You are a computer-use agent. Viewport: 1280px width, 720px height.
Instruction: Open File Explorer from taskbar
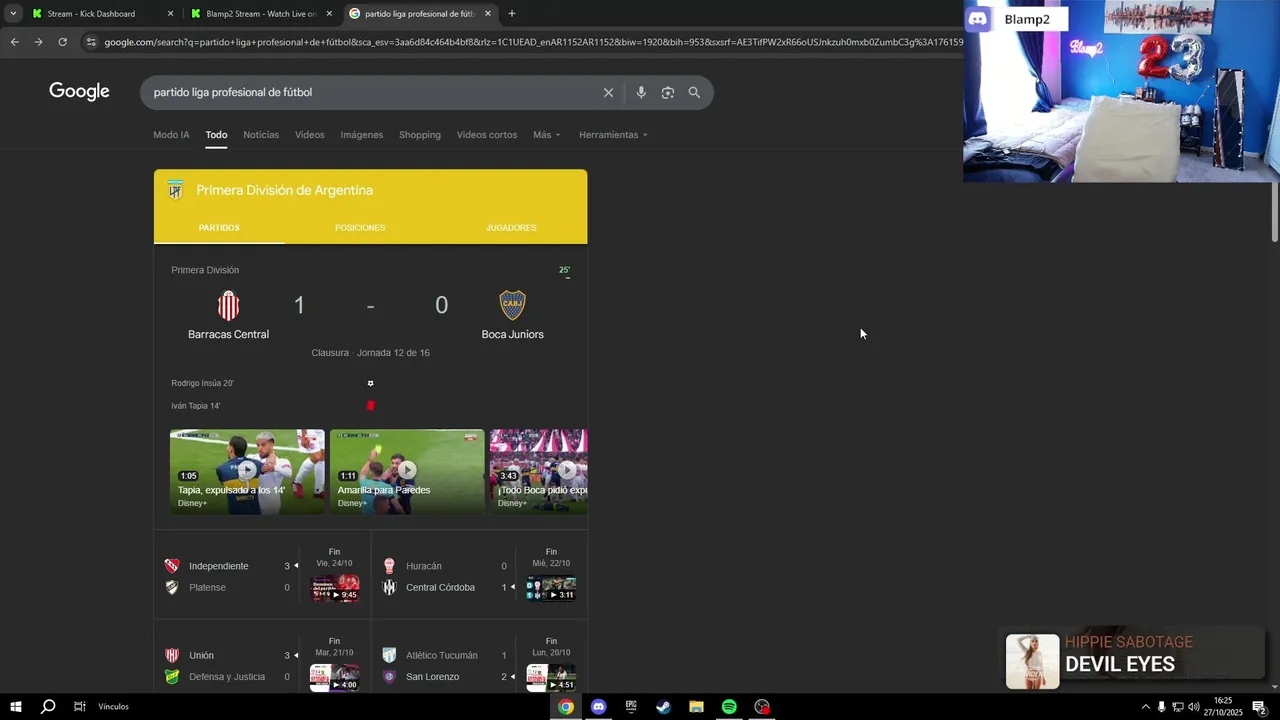[696, 707]
